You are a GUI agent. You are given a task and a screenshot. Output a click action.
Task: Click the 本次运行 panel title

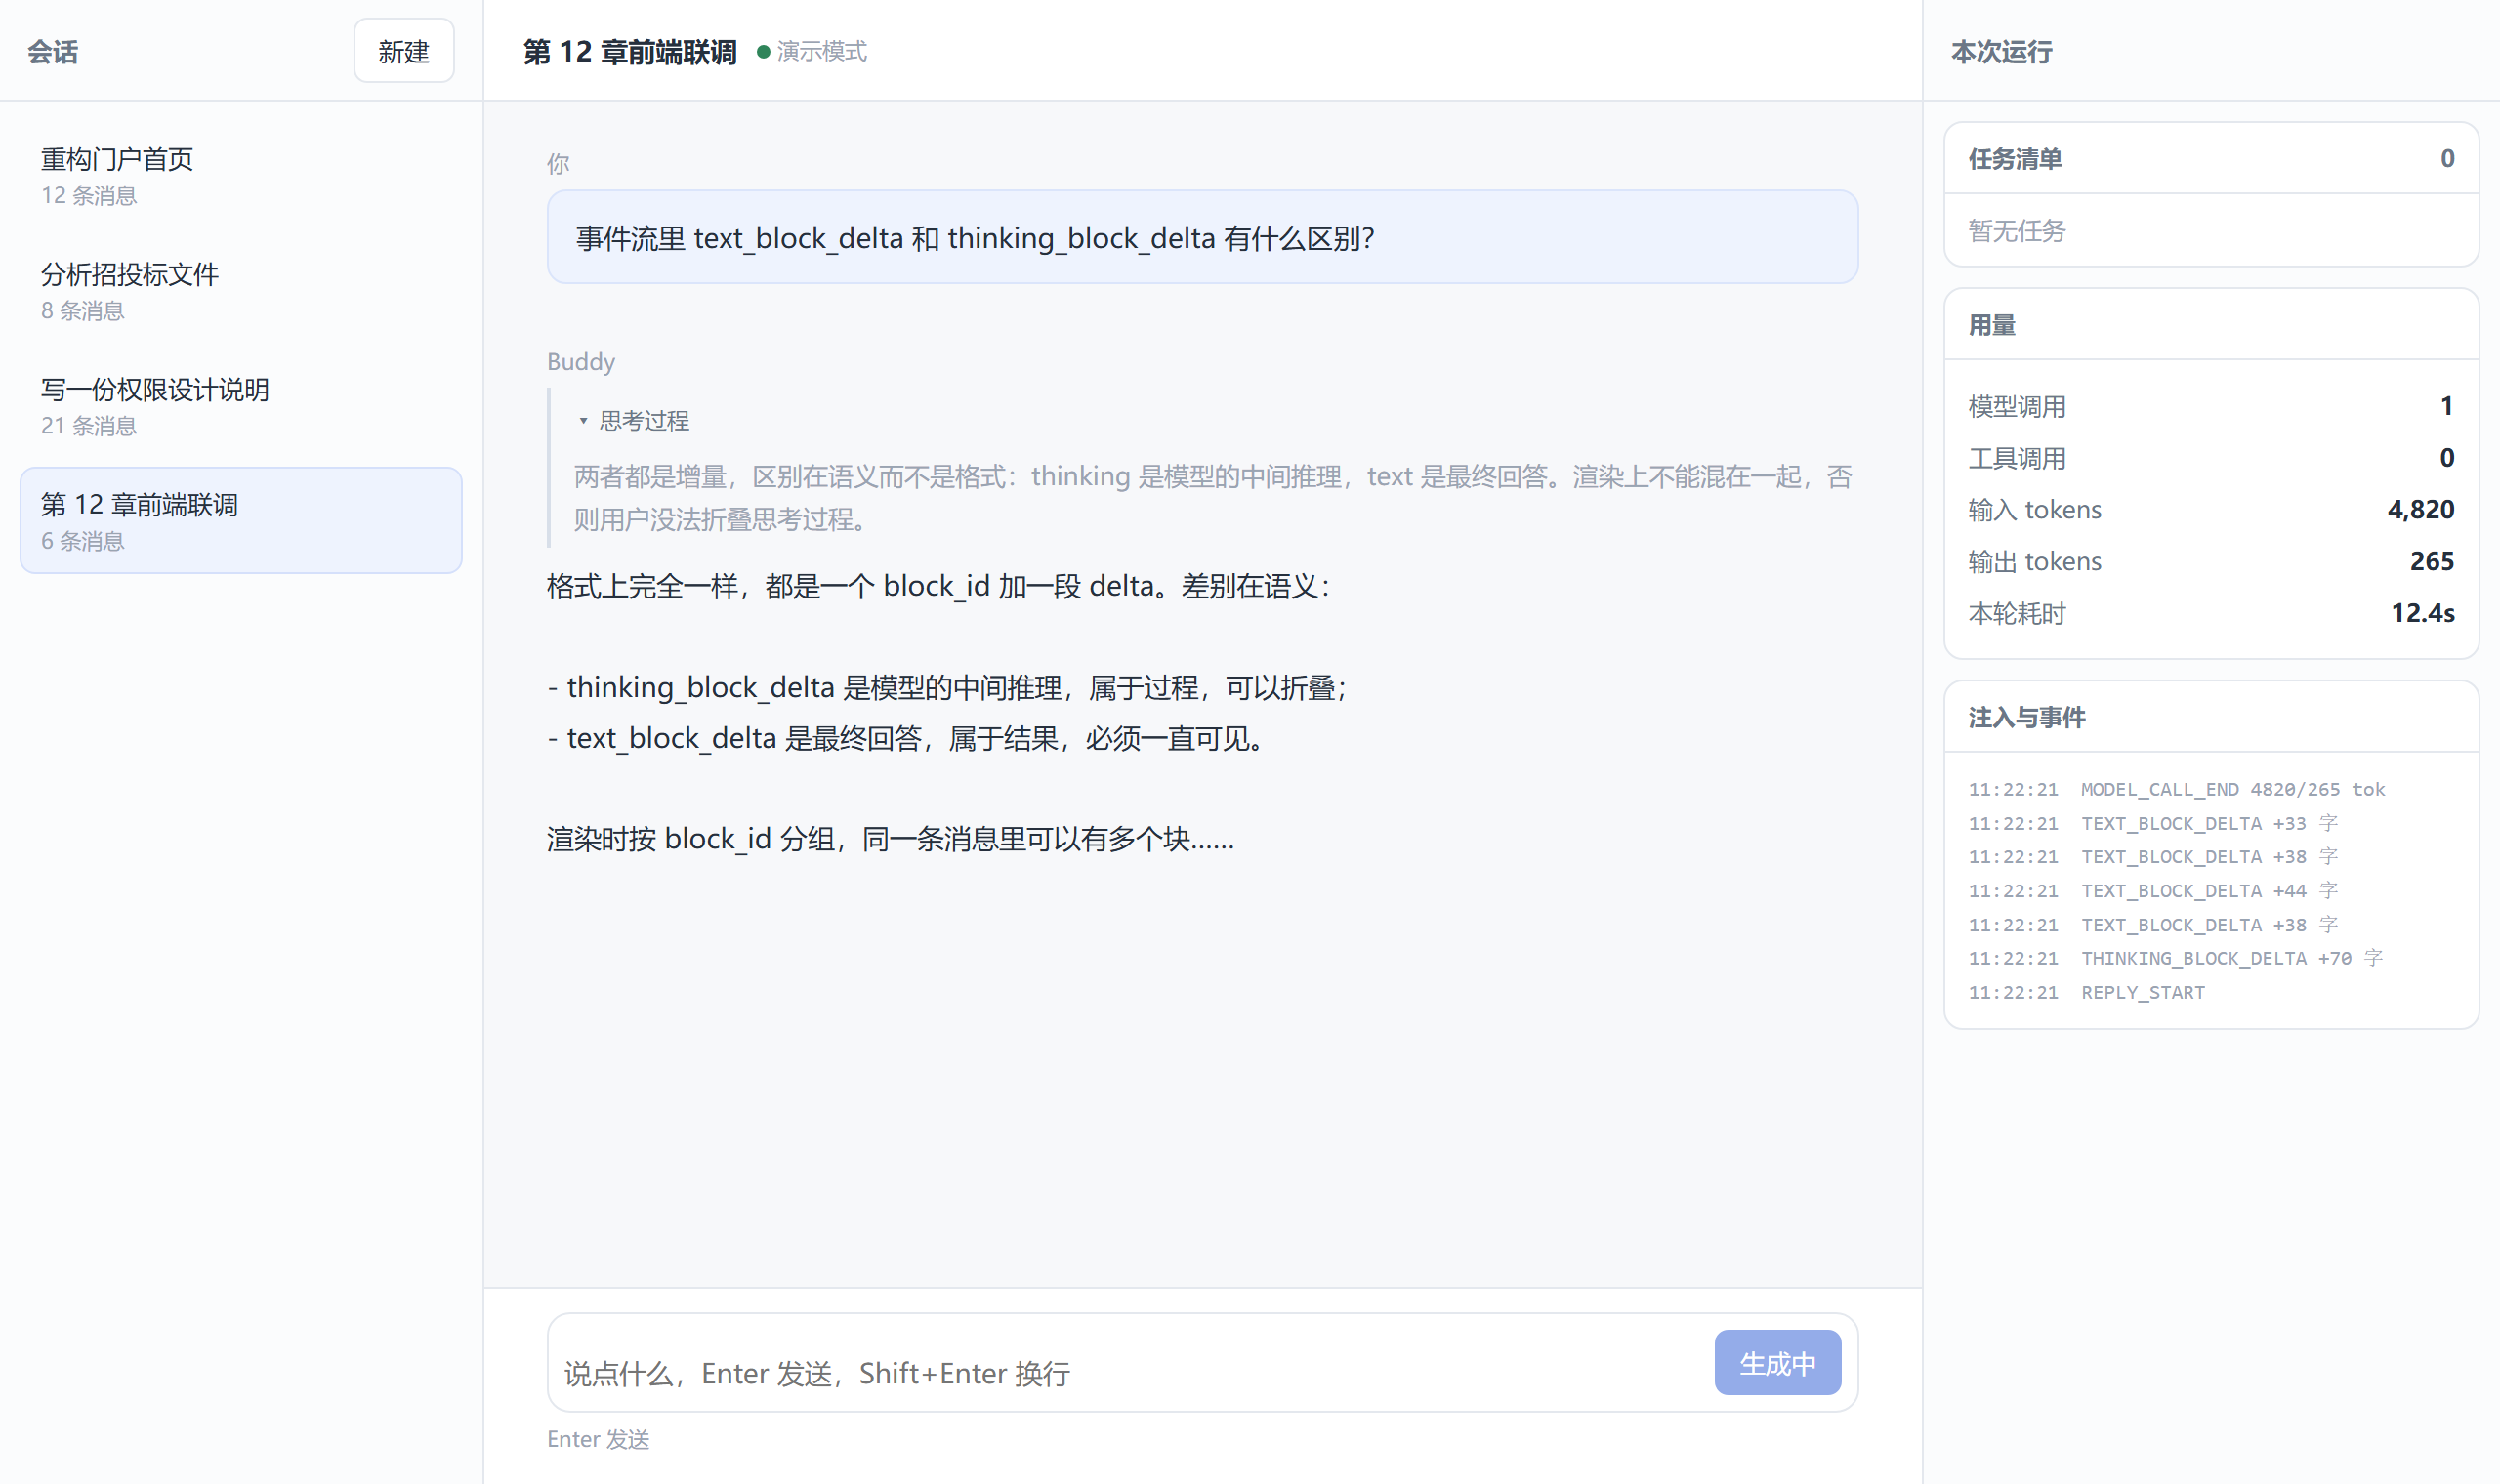tap(2001, 52)
